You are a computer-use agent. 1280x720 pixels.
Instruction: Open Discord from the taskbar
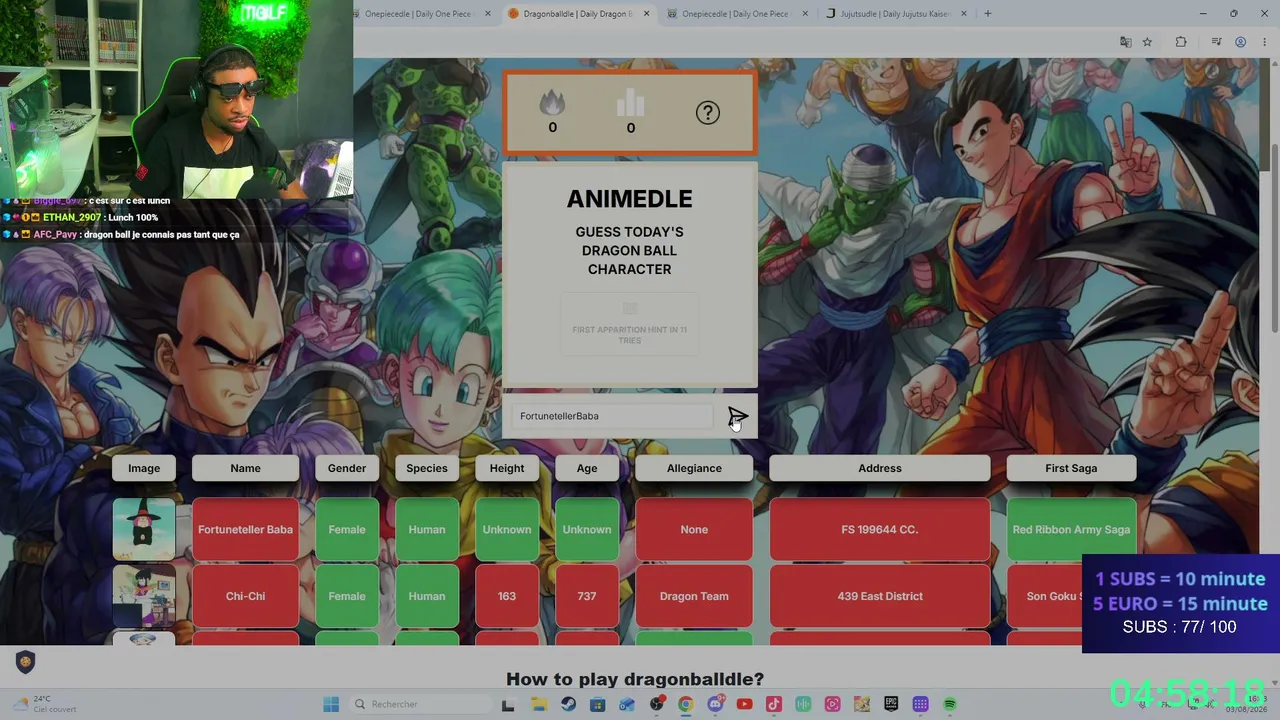pos(715,704)
